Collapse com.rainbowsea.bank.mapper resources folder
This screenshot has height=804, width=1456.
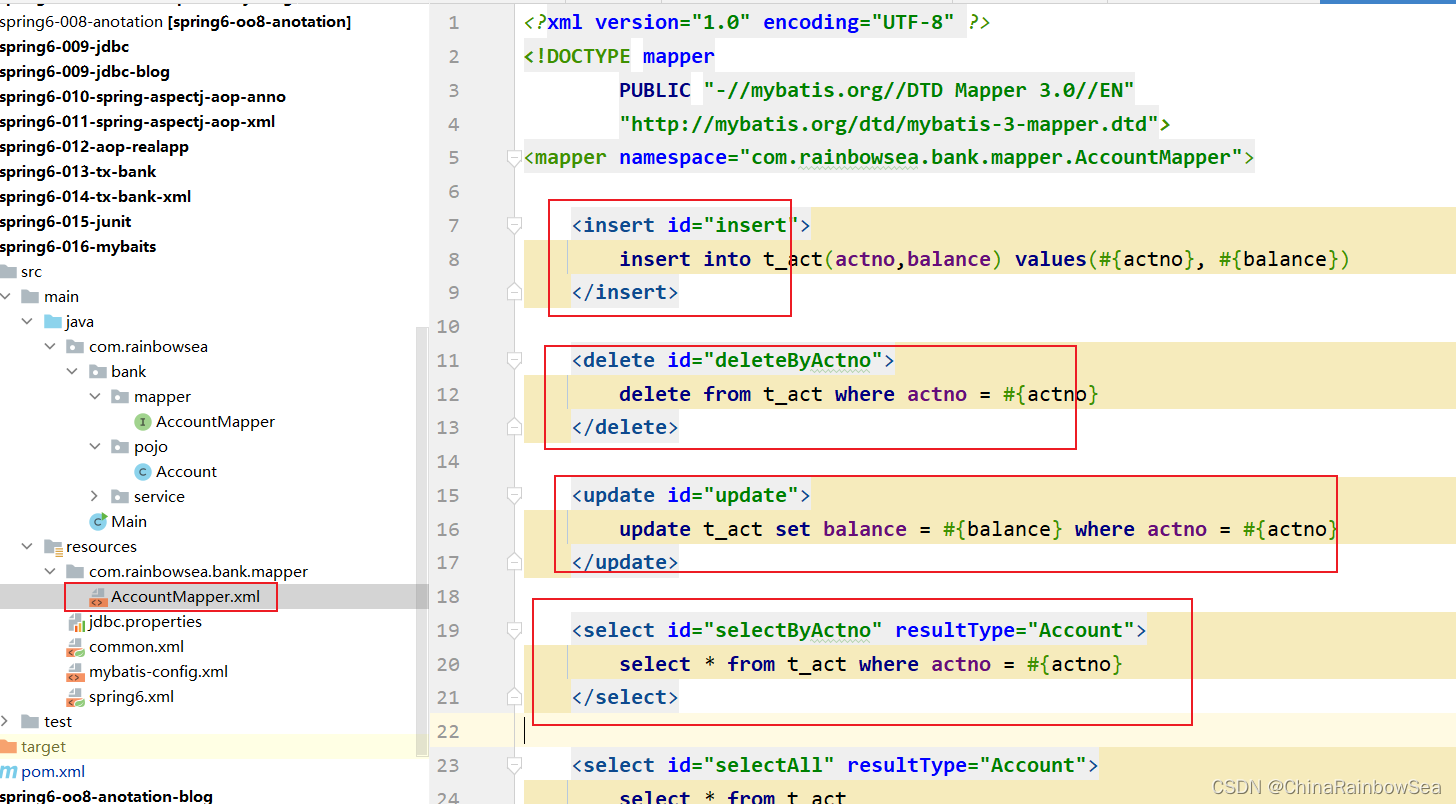click(50, 572)
